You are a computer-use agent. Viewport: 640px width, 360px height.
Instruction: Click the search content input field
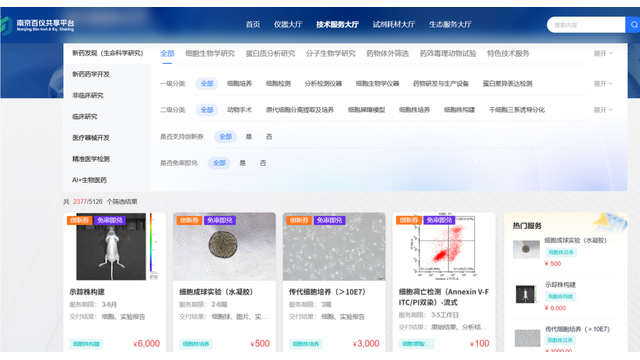click(586, 25)
